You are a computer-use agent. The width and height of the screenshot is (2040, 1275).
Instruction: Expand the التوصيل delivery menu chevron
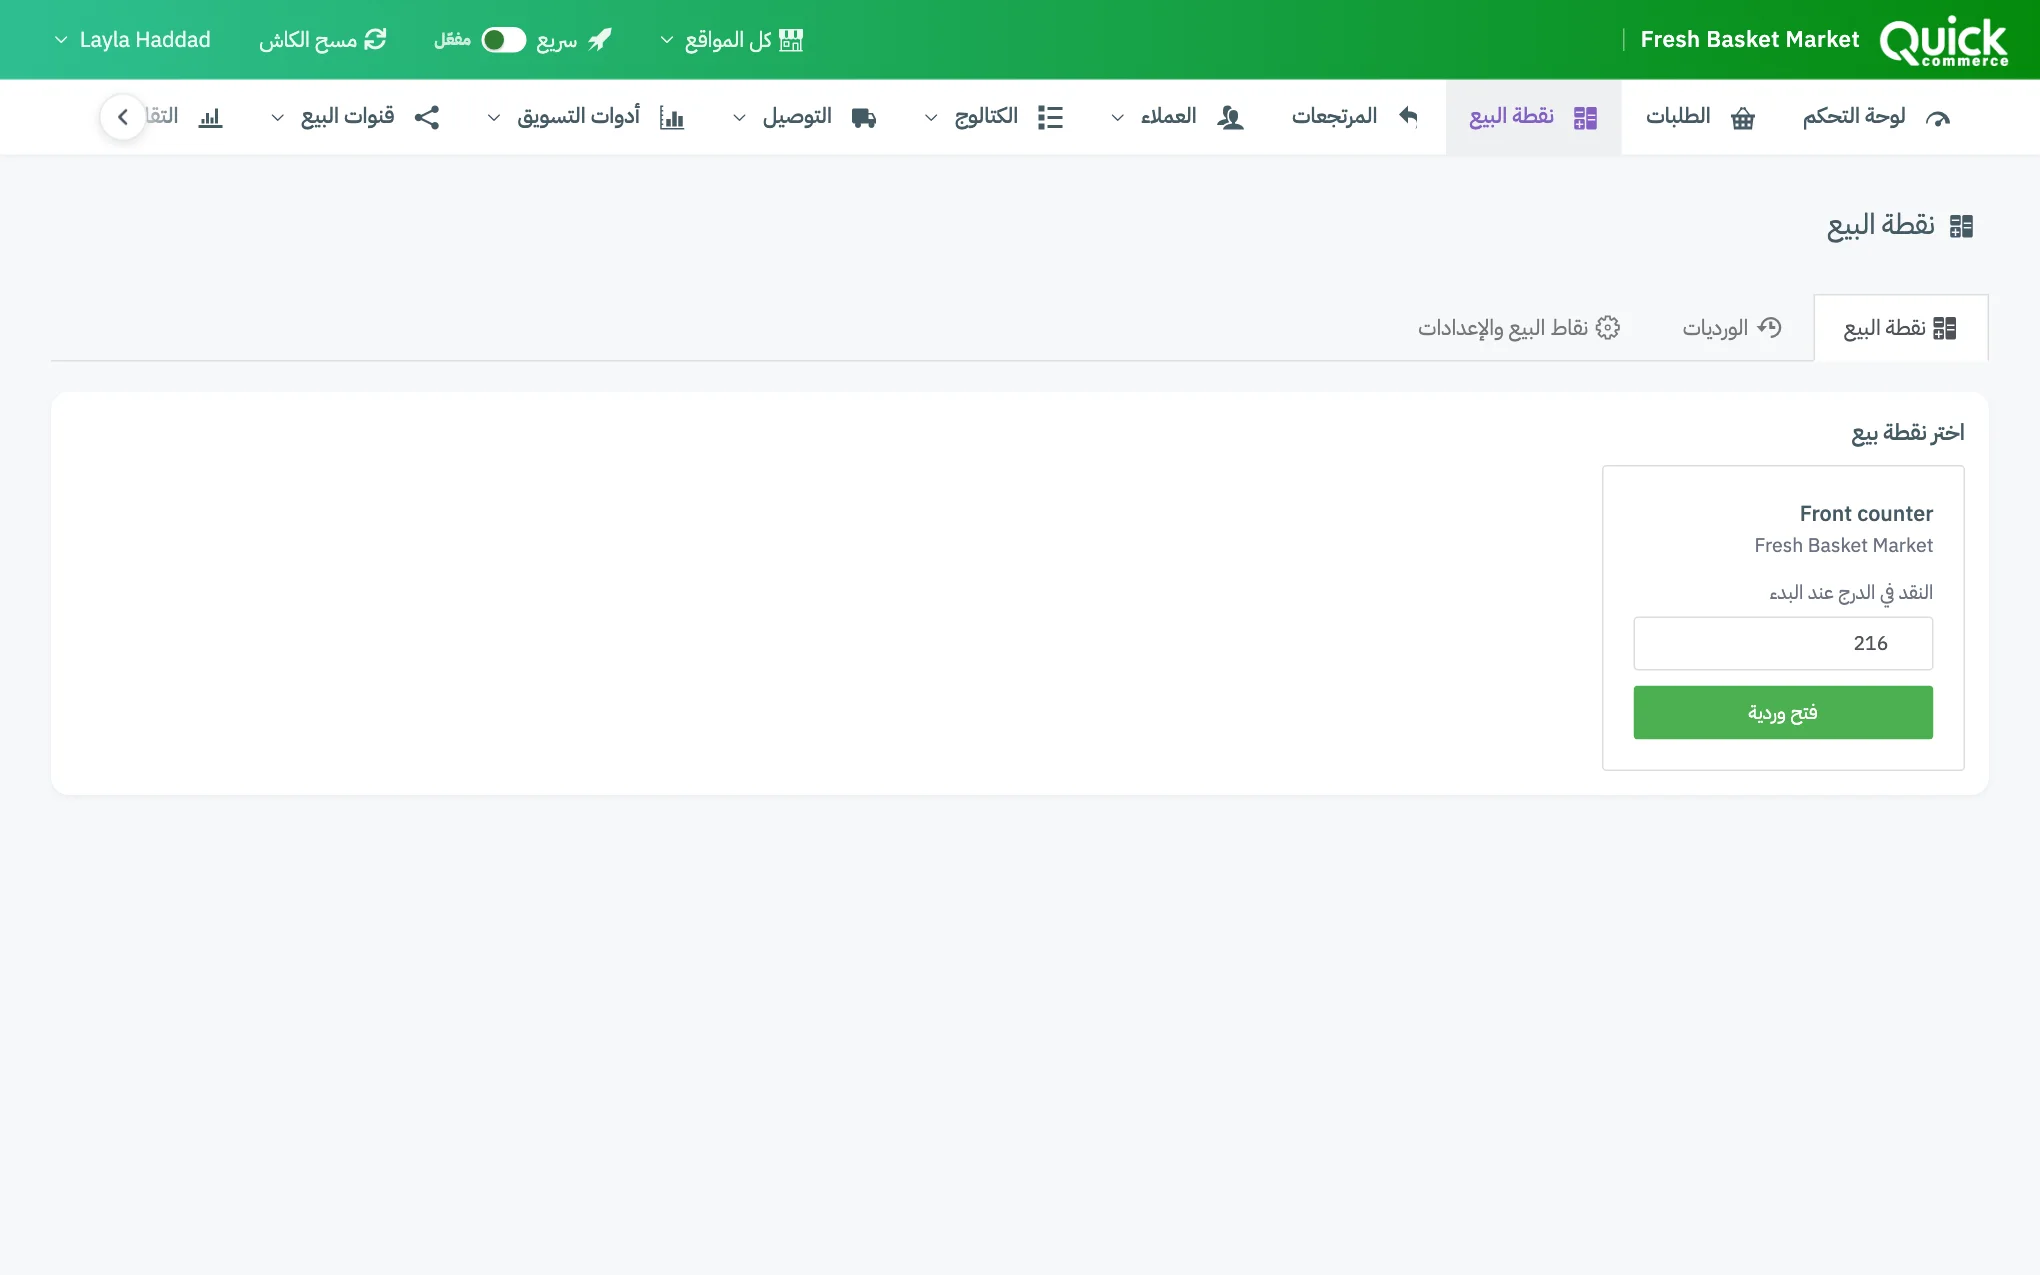(739, 118)
